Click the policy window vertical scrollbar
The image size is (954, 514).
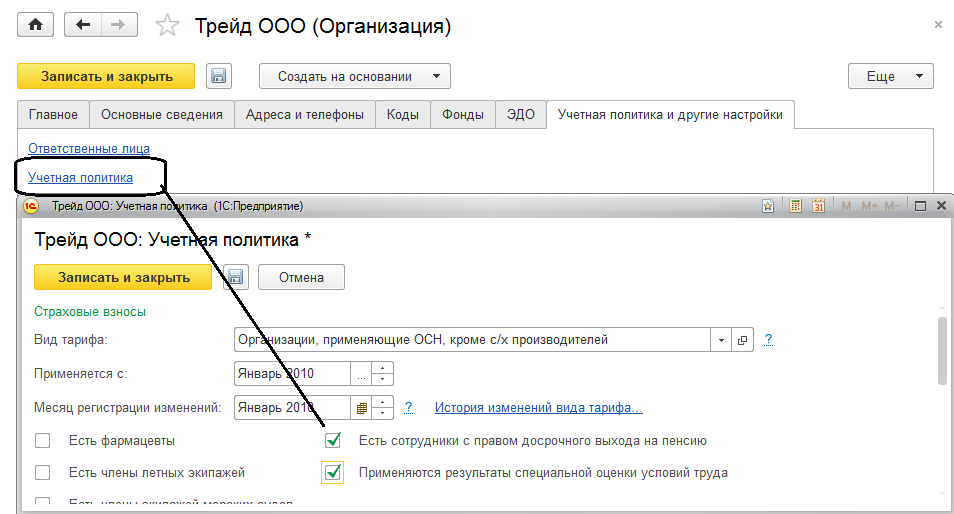(942, 350)
